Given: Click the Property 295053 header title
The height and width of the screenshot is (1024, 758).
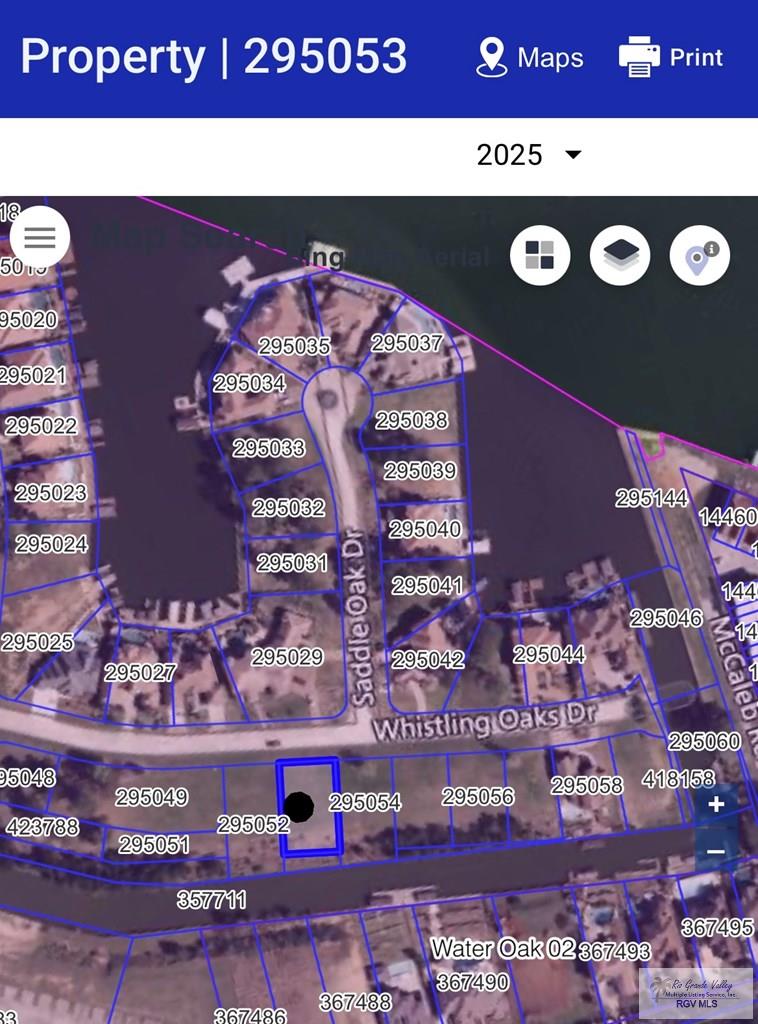Looking at the screenshot, I should (214, 57).
